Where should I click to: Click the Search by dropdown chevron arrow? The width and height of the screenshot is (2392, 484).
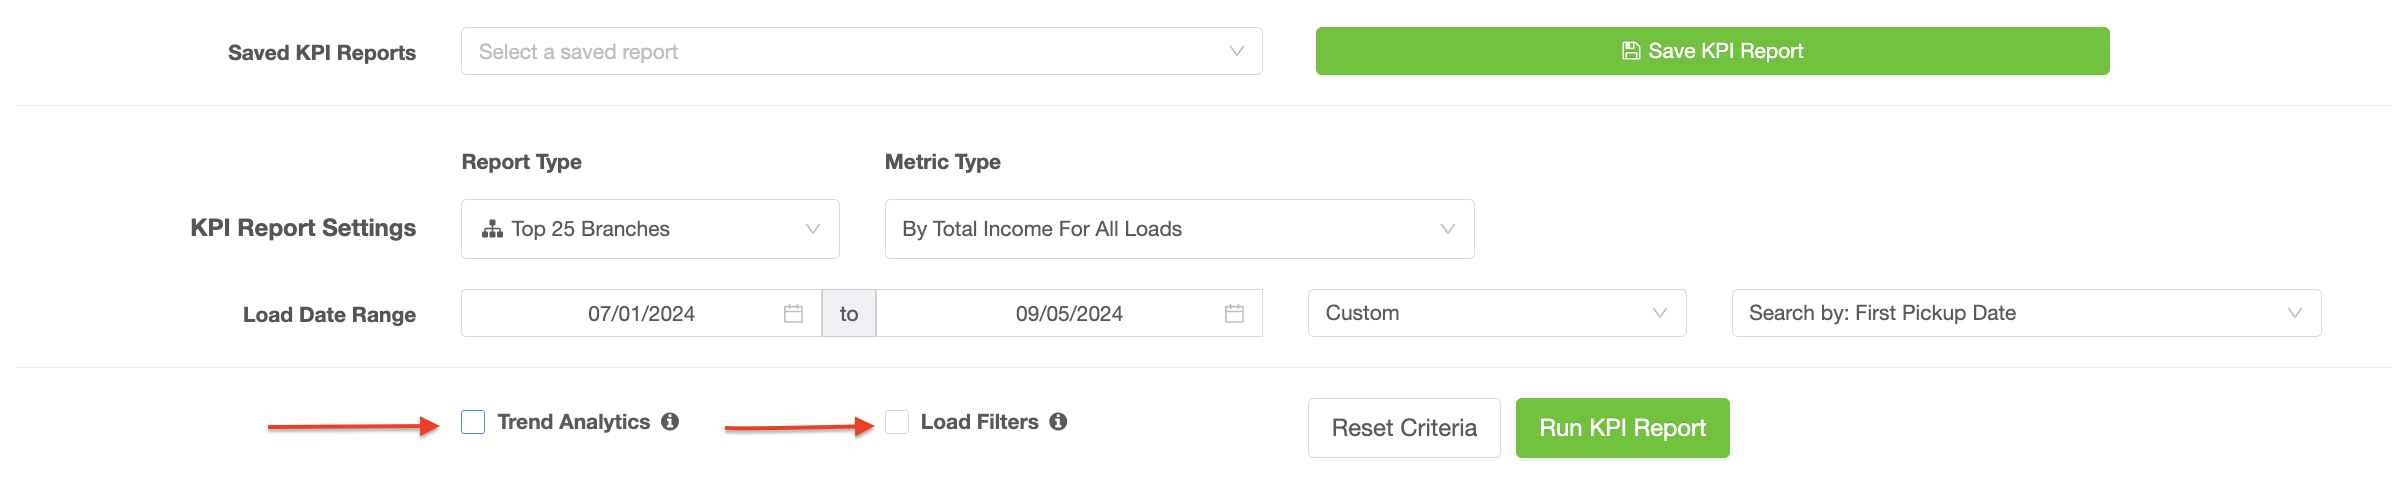tap(2295, 313)
